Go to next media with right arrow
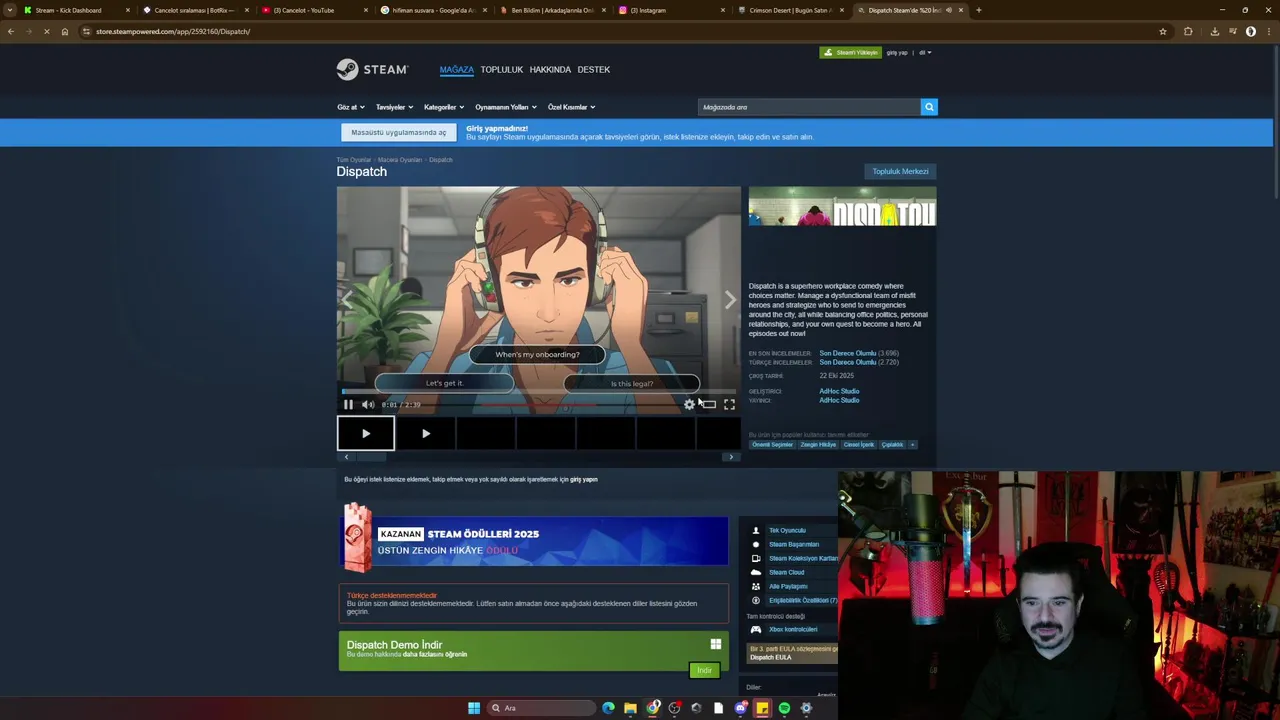 730,300
